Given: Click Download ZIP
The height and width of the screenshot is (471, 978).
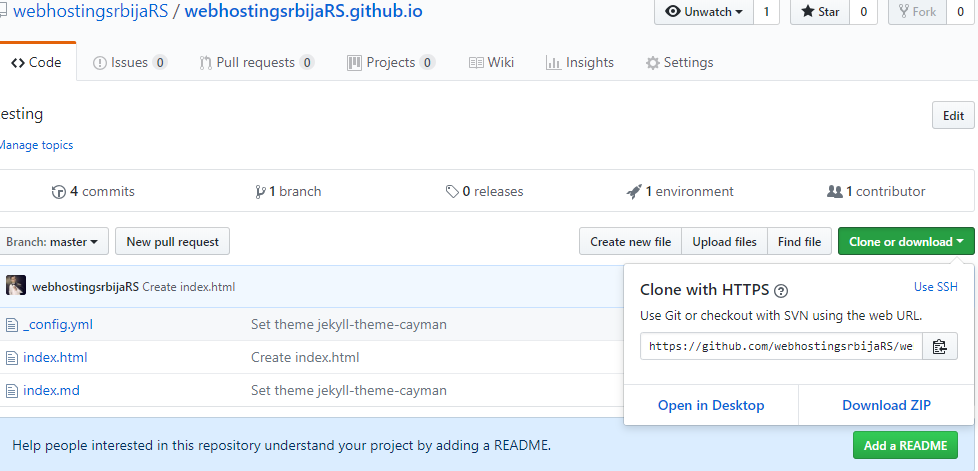Looking at the screenshot, I should pyautogui.click(x=886, y=405).
